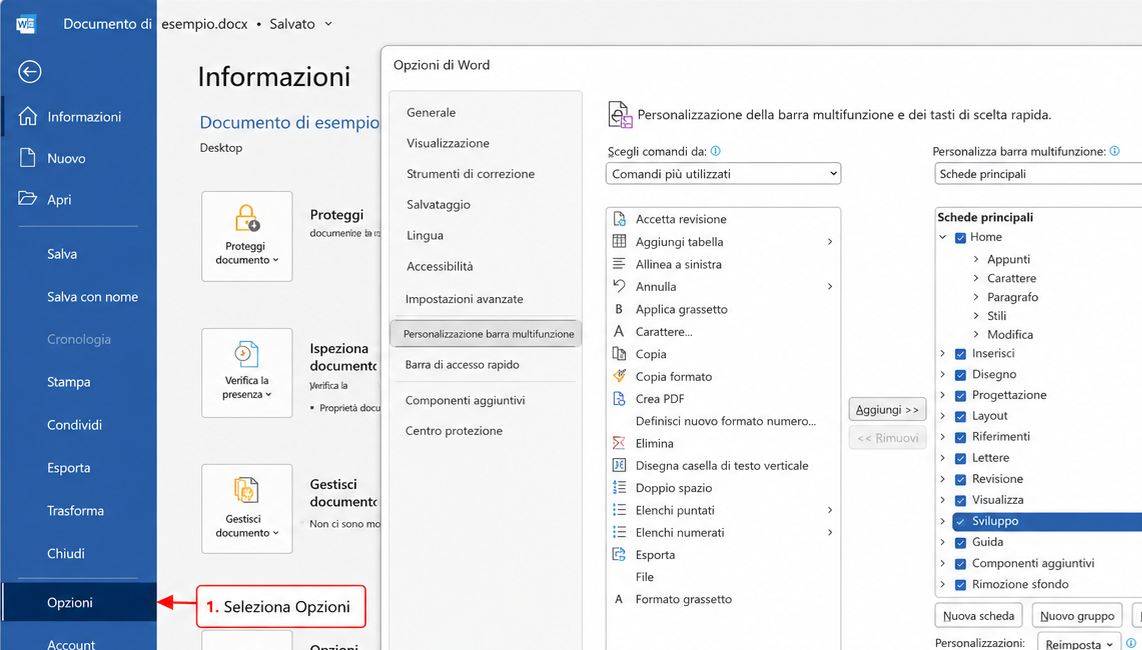Click the Aggiungi tabella grid icon
The height and width of the screenshot is (650, 1142).
click(619, 241)
